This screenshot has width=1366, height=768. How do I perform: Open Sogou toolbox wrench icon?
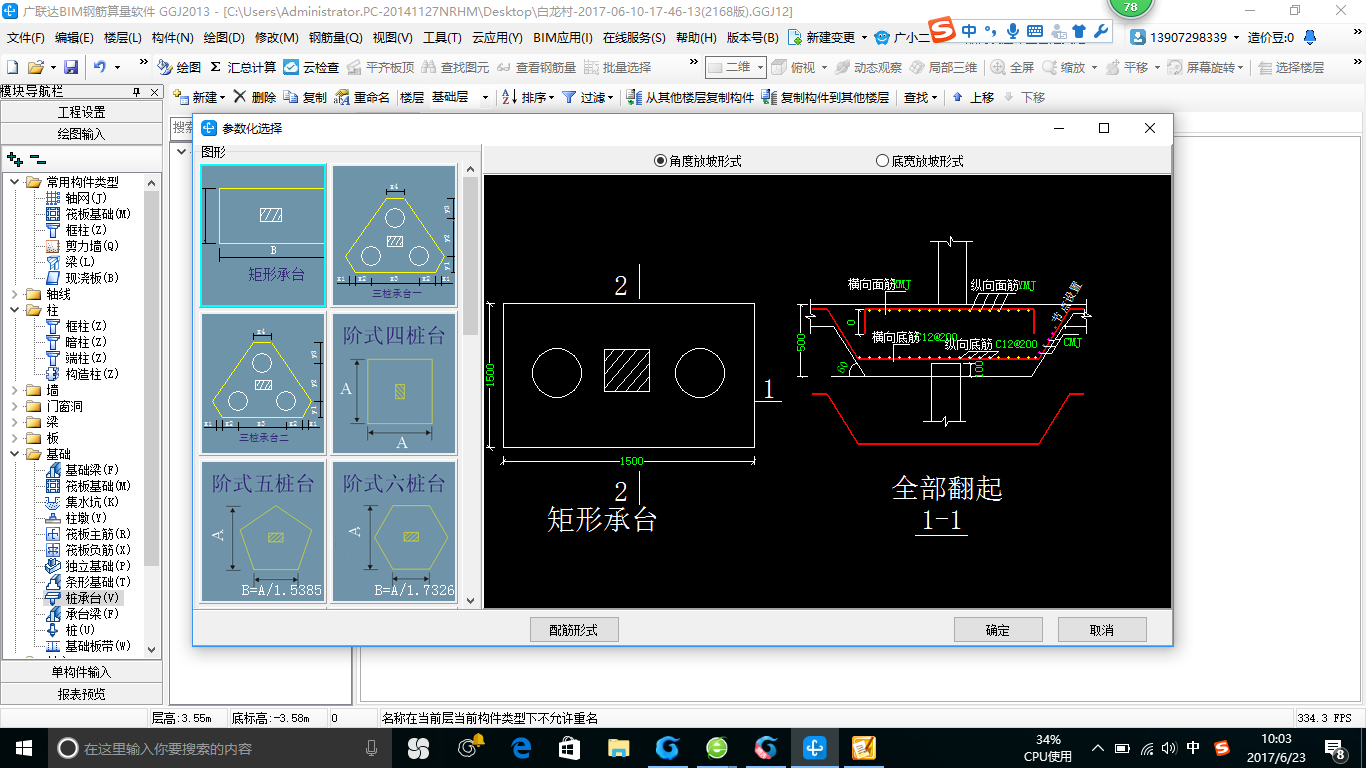click(1101, 31)
